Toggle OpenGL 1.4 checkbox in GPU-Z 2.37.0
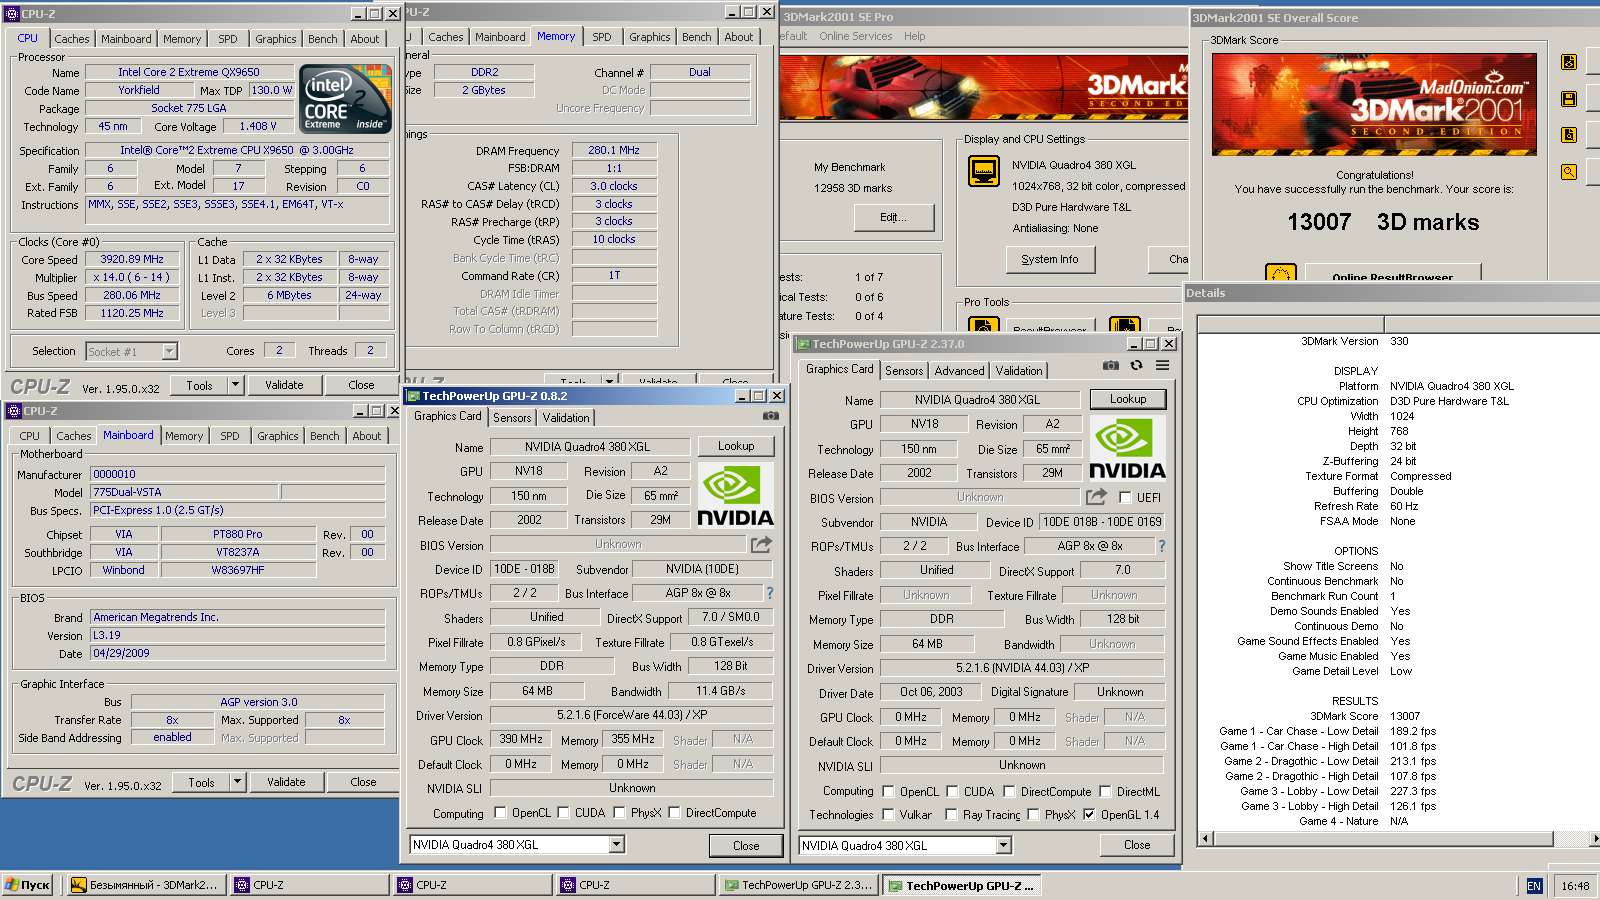Viewport: 1600px width, 900px height. coord(1089,814)
